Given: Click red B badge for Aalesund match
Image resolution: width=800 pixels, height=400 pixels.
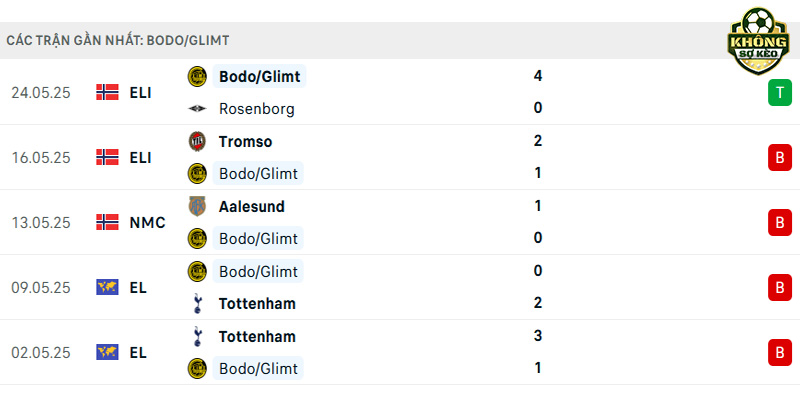Looking at the screenshot, I should pos(780,222).
